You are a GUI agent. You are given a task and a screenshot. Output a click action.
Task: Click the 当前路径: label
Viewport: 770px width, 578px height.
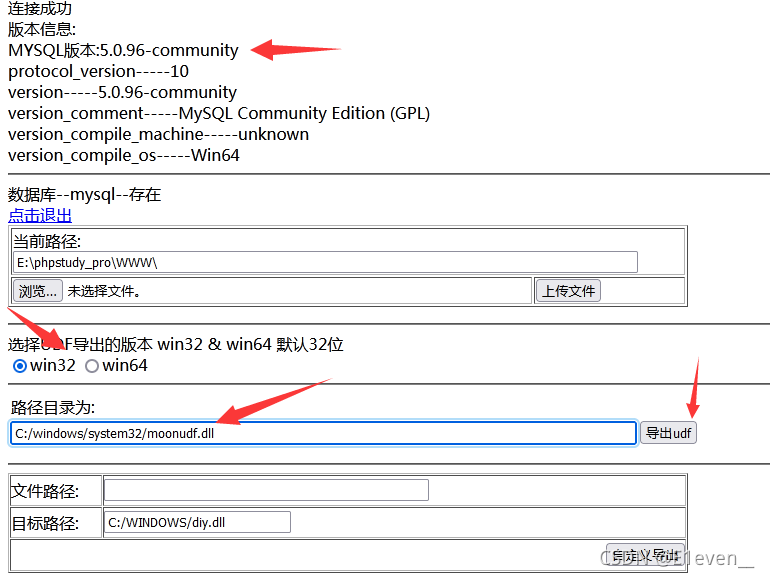tap(47, 241)
